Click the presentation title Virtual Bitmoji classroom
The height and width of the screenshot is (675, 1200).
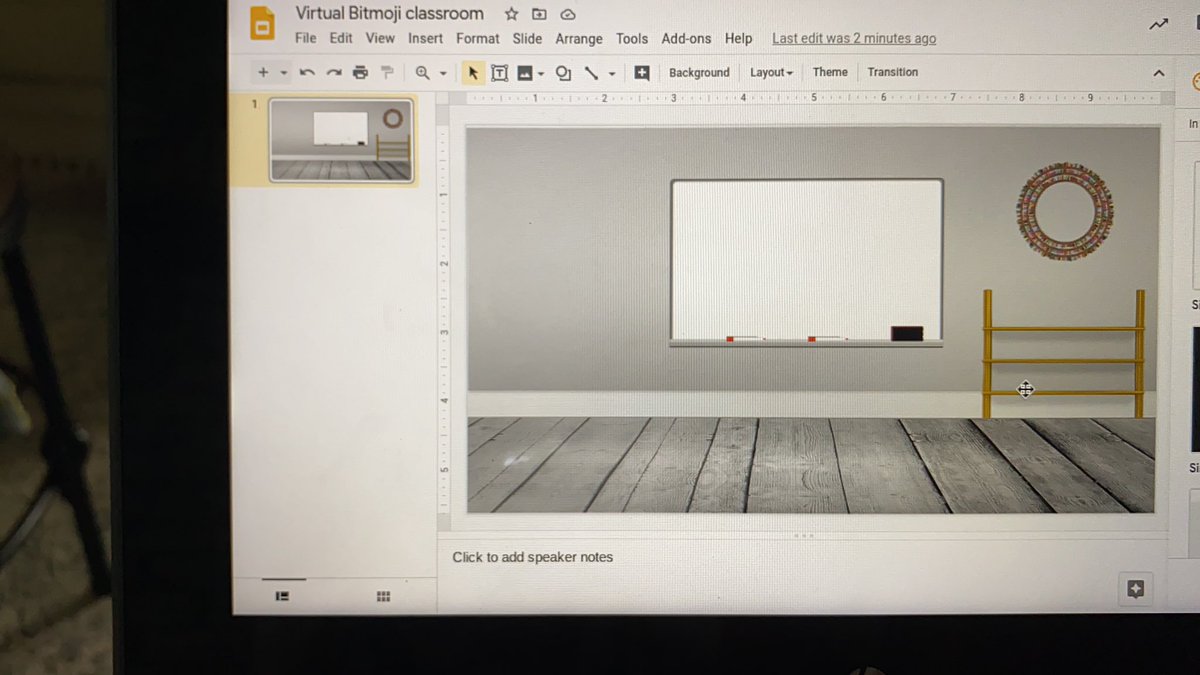click(x=389, y=14)
